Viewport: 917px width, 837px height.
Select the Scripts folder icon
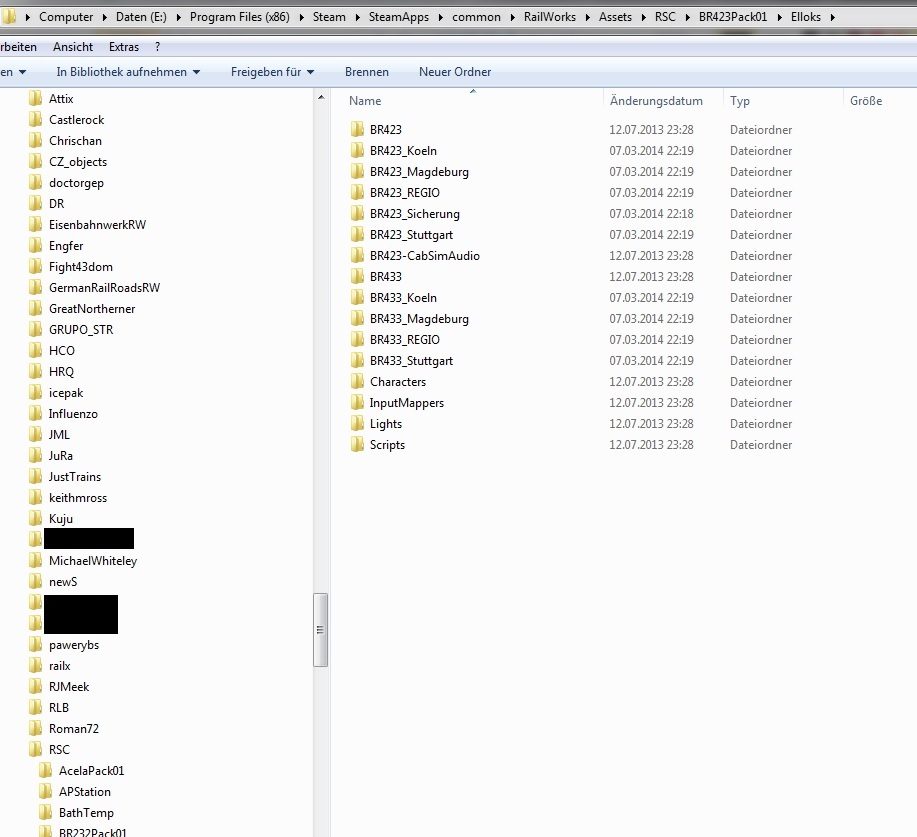tap(357, 445)
